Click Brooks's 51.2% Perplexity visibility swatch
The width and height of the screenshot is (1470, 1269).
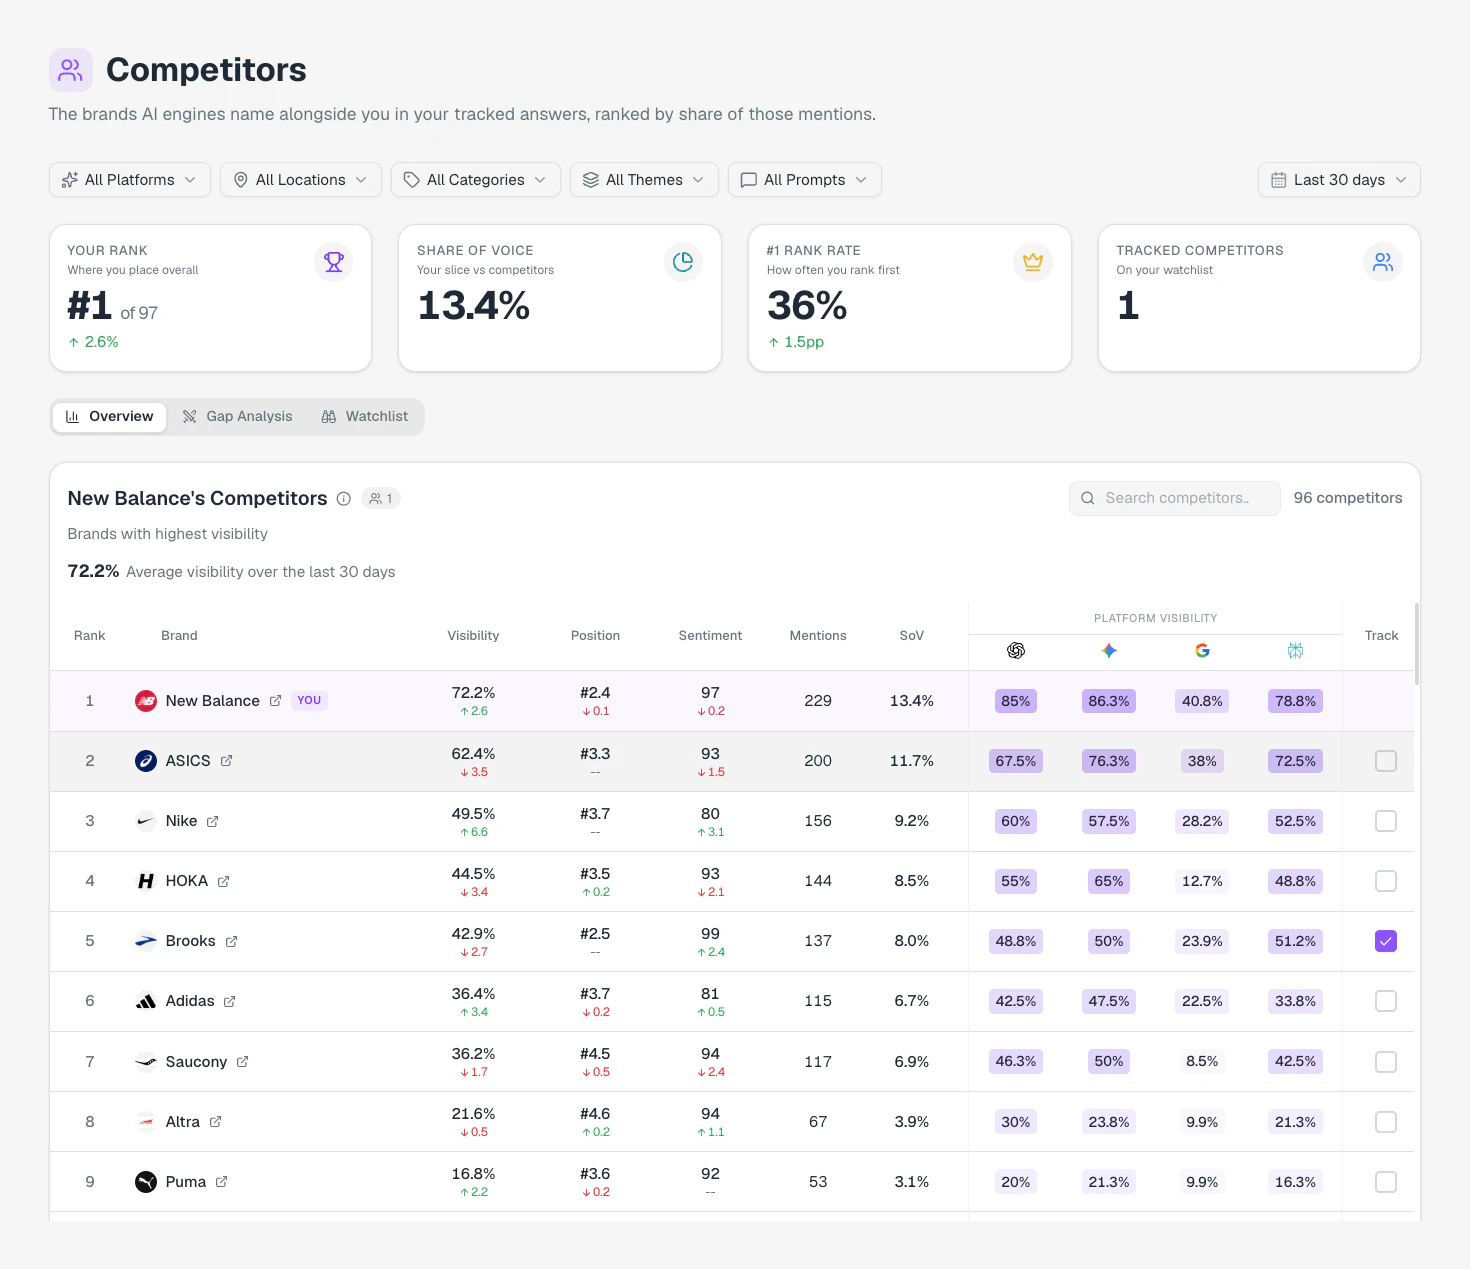(x=1295, y=941)
